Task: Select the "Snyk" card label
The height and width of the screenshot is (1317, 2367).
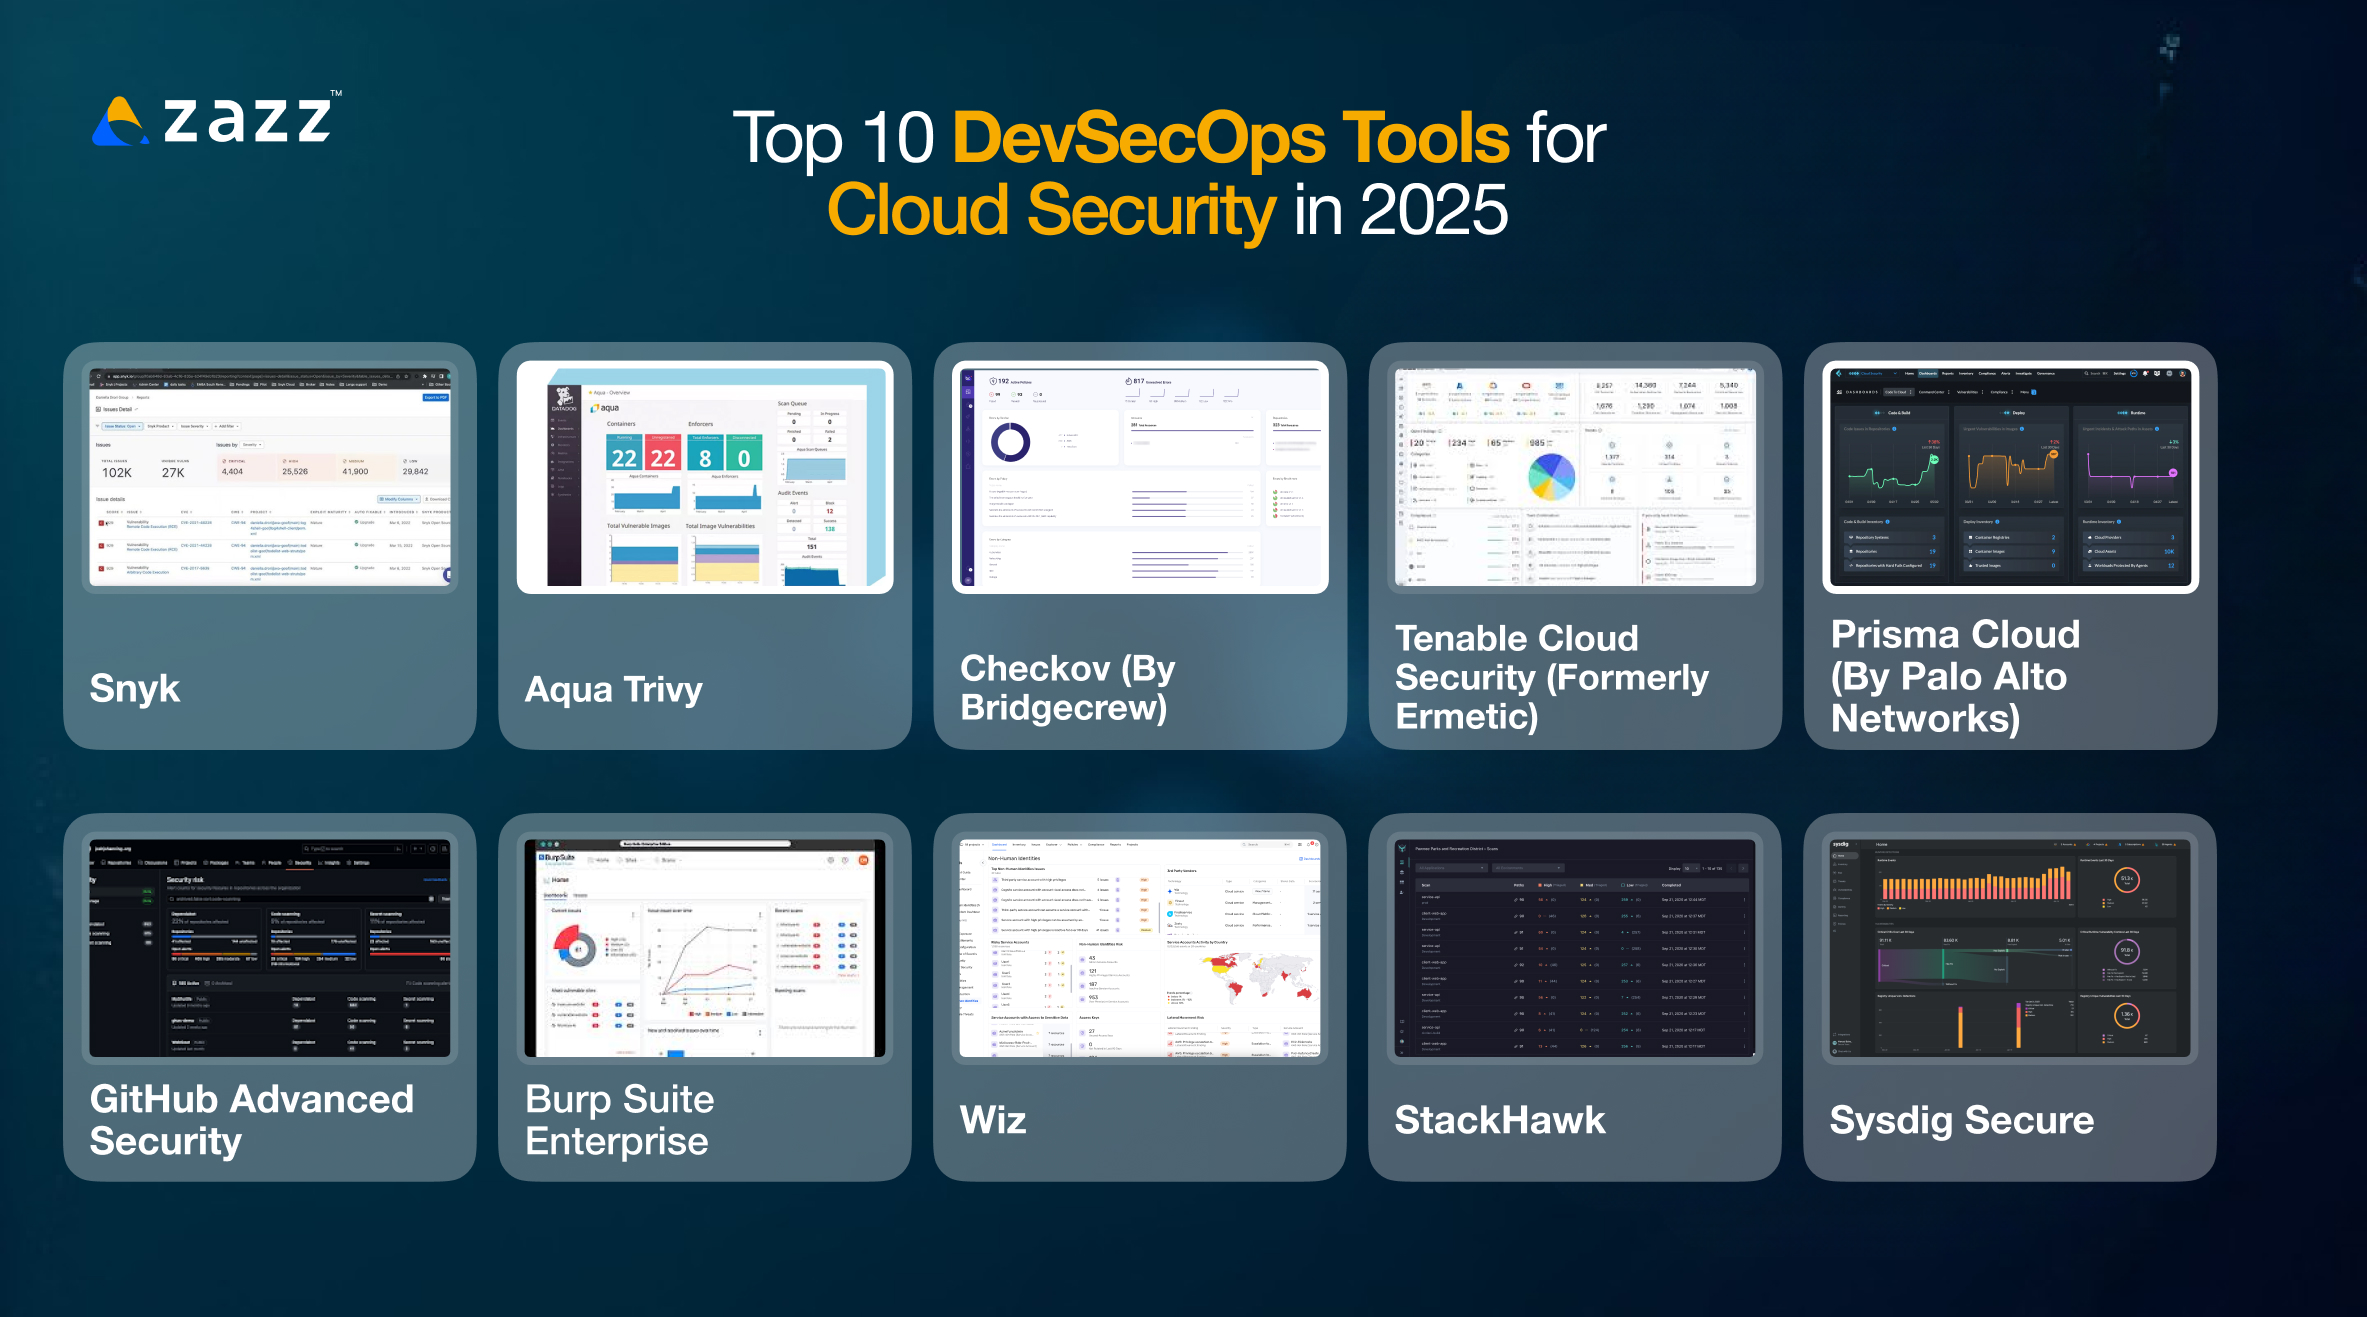Action: pyautogui.click(x=135, y=689)
